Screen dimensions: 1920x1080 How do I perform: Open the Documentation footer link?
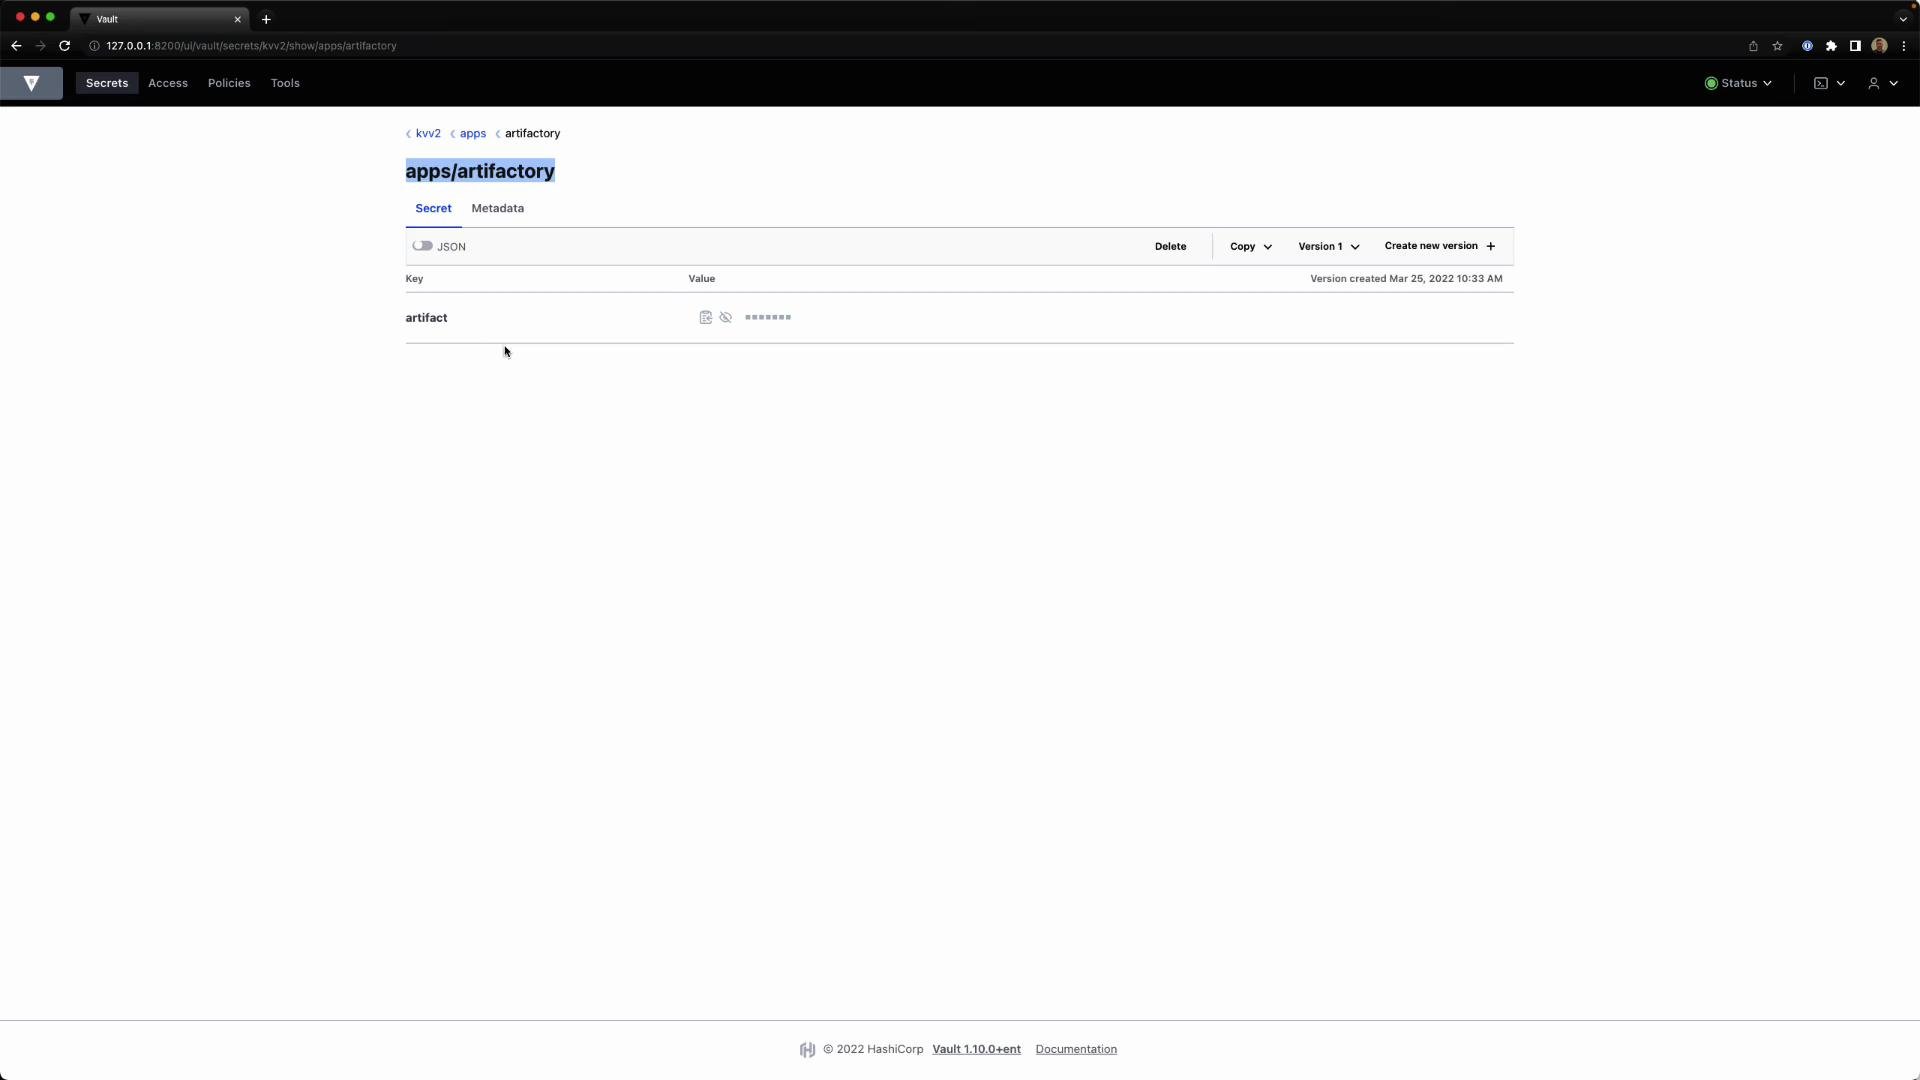1076,1049
